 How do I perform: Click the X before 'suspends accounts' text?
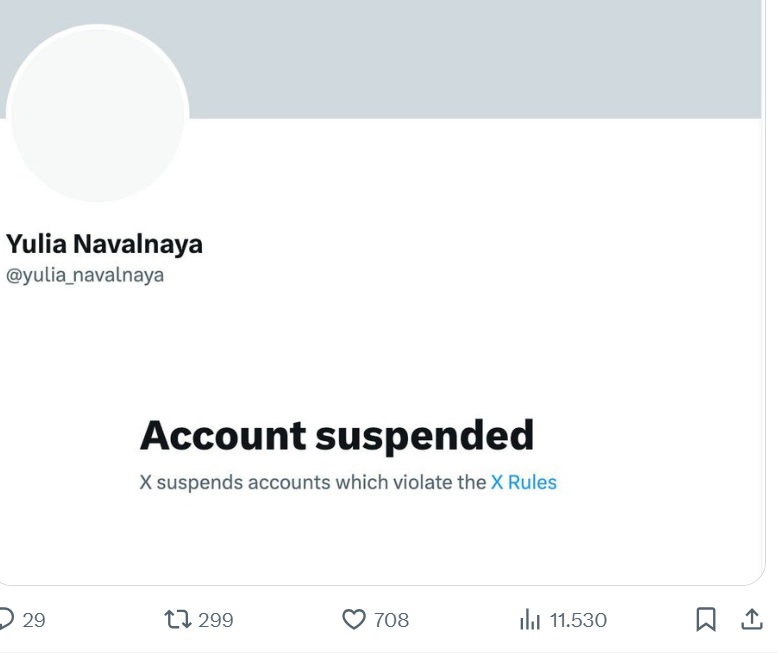[145, 482]
